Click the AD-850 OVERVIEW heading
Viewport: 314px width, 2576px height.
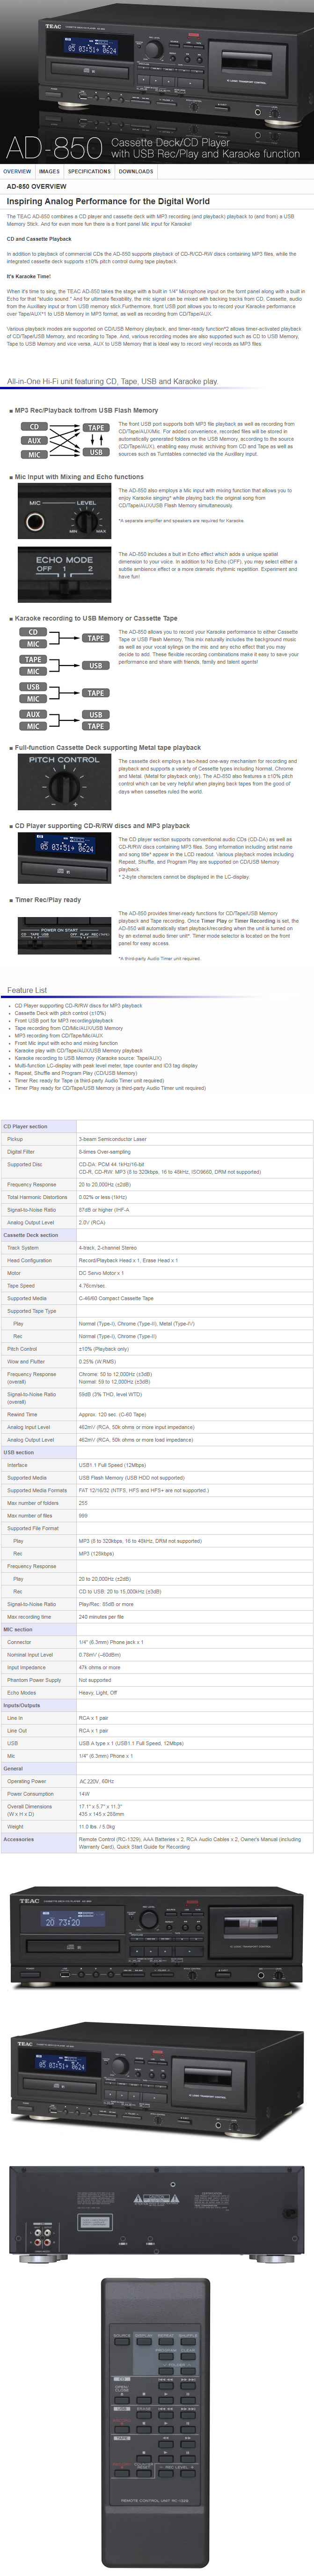[x=36, y=186]
